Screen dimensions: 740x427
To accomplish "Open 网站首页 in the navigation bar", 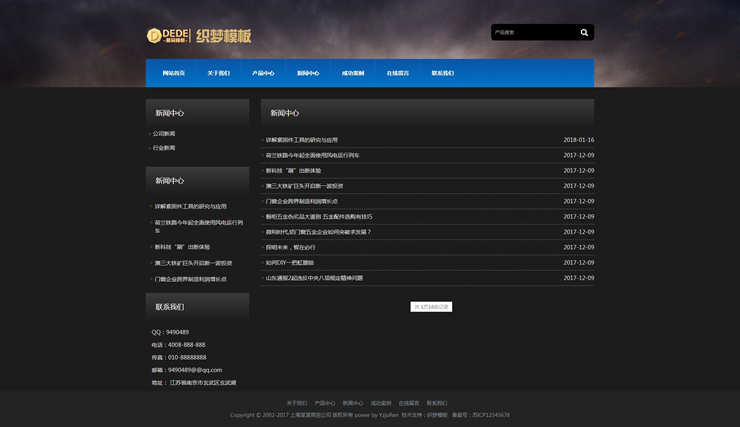I will click(x=173, y=73).
